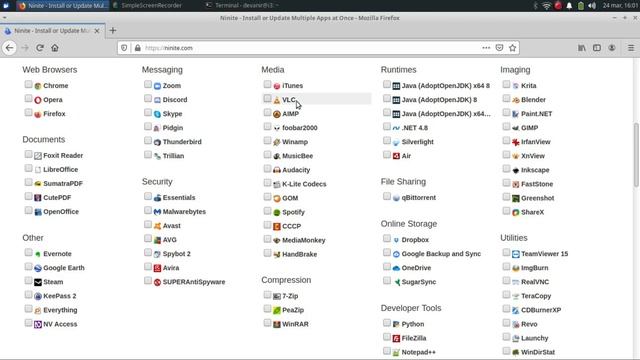Show the Library bookmarks icon
640x360 pixels.
pos(582,48)
